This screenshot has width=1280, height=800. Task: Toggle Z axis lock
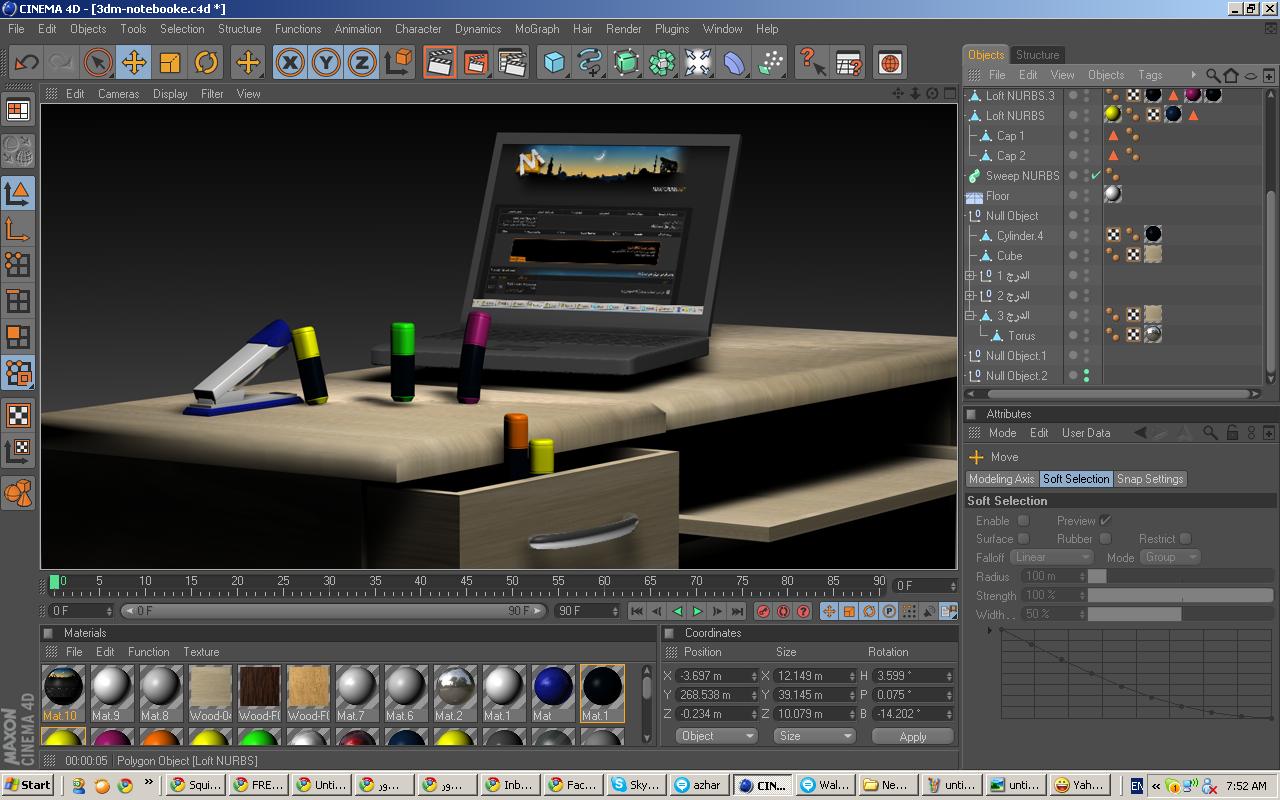tap(362, 63)
